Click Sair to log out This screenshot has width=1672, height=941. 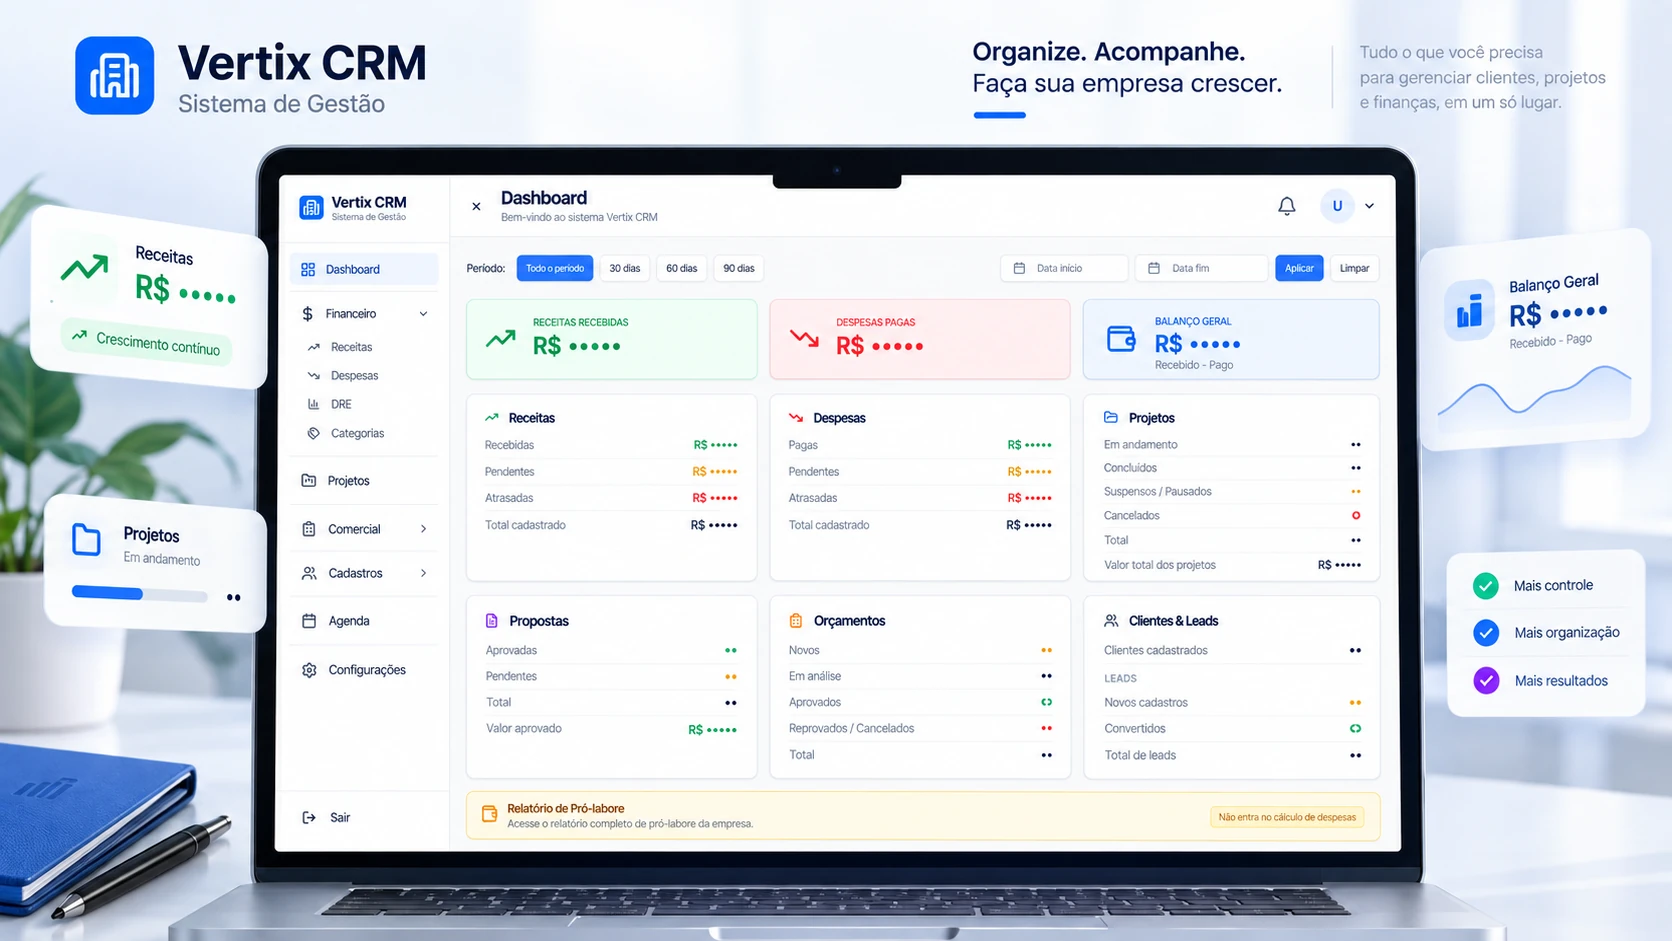340,818
